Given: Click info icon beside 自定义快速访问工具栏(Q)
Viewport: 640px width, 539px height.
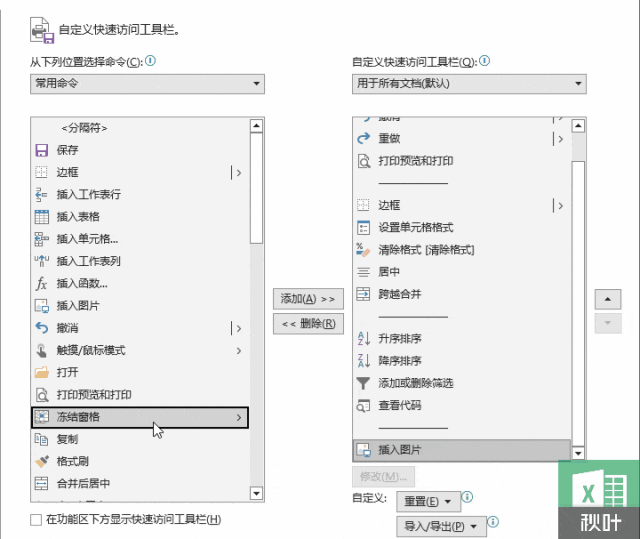Looking at the screenshot, I should tap(484, 61).
